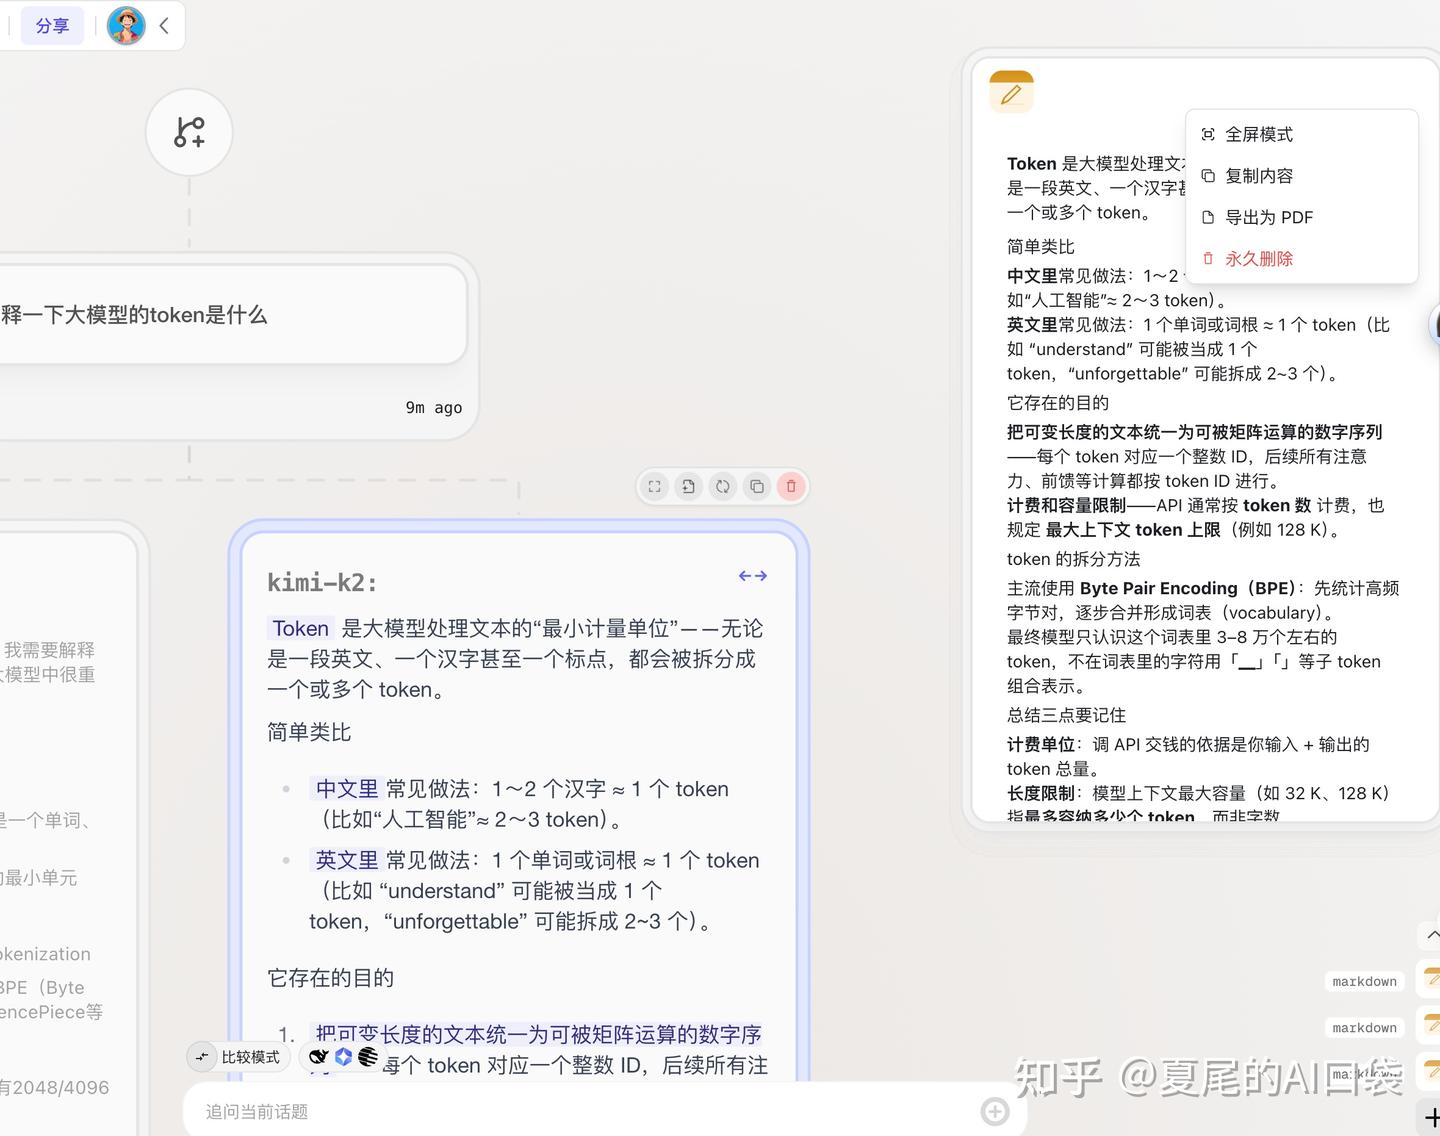Regenerate the kimi-k2 answer
The image size is (1440, 1136).
click(x=723, y=487)
